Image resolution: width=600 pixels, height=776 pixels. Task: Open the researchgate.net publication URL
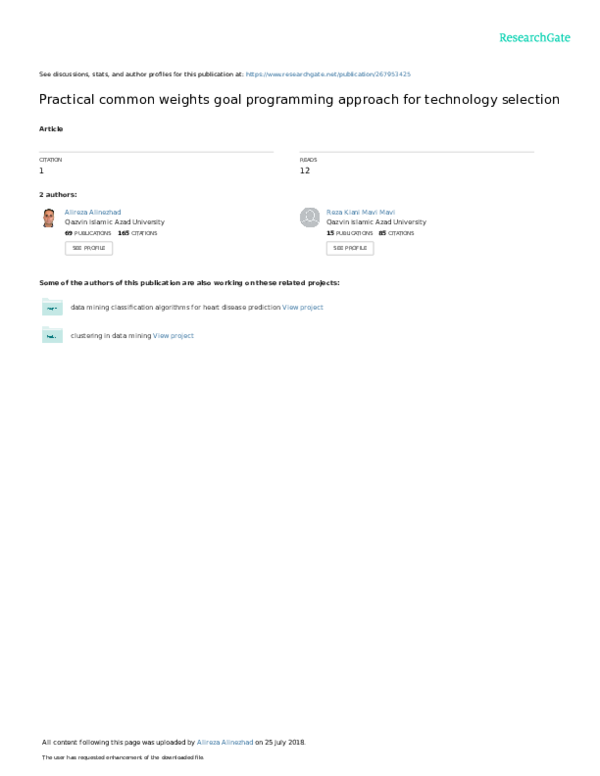[x=328, y=74]
